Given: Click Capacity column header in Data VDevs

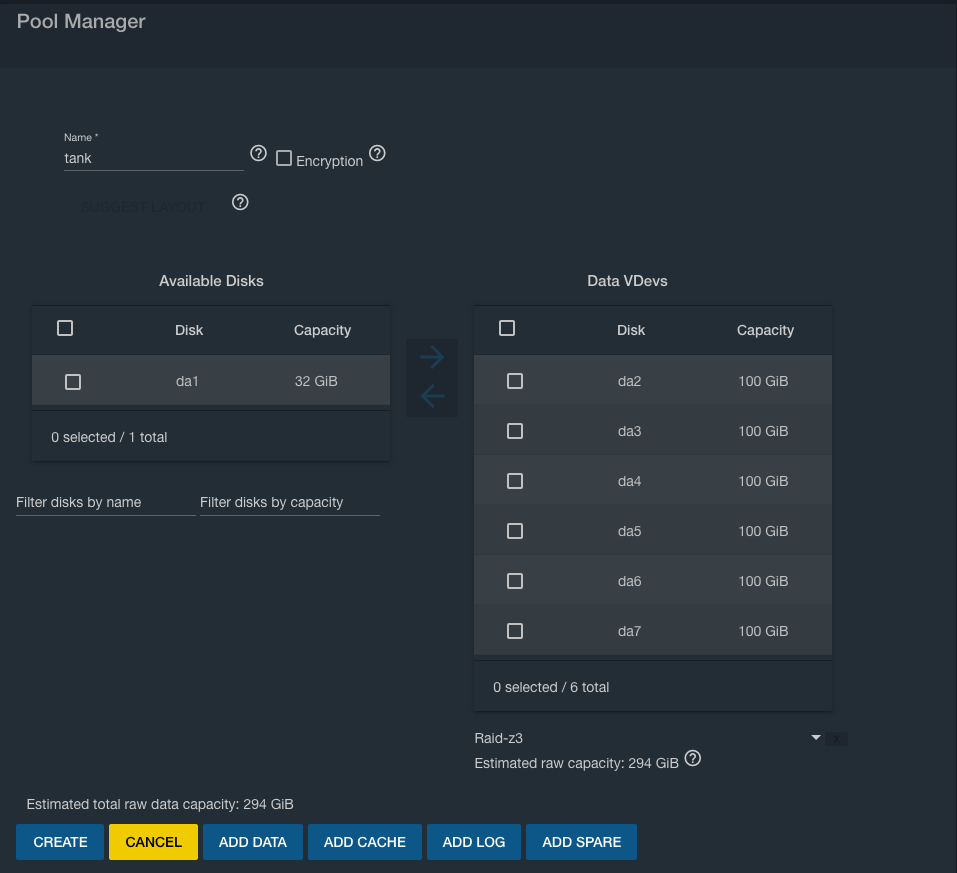Looking at the screenshot, I should tap(765, 330).
